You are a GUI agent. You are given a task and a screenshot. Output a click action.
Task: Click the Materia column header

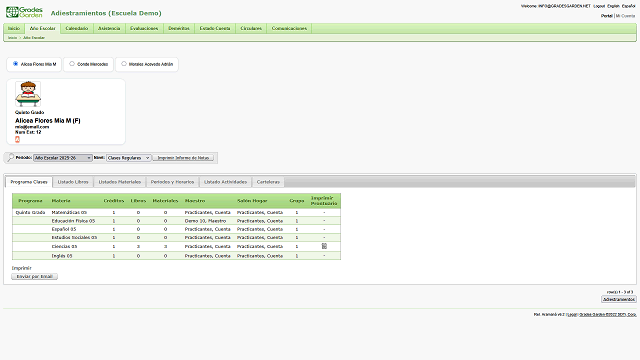61,201
